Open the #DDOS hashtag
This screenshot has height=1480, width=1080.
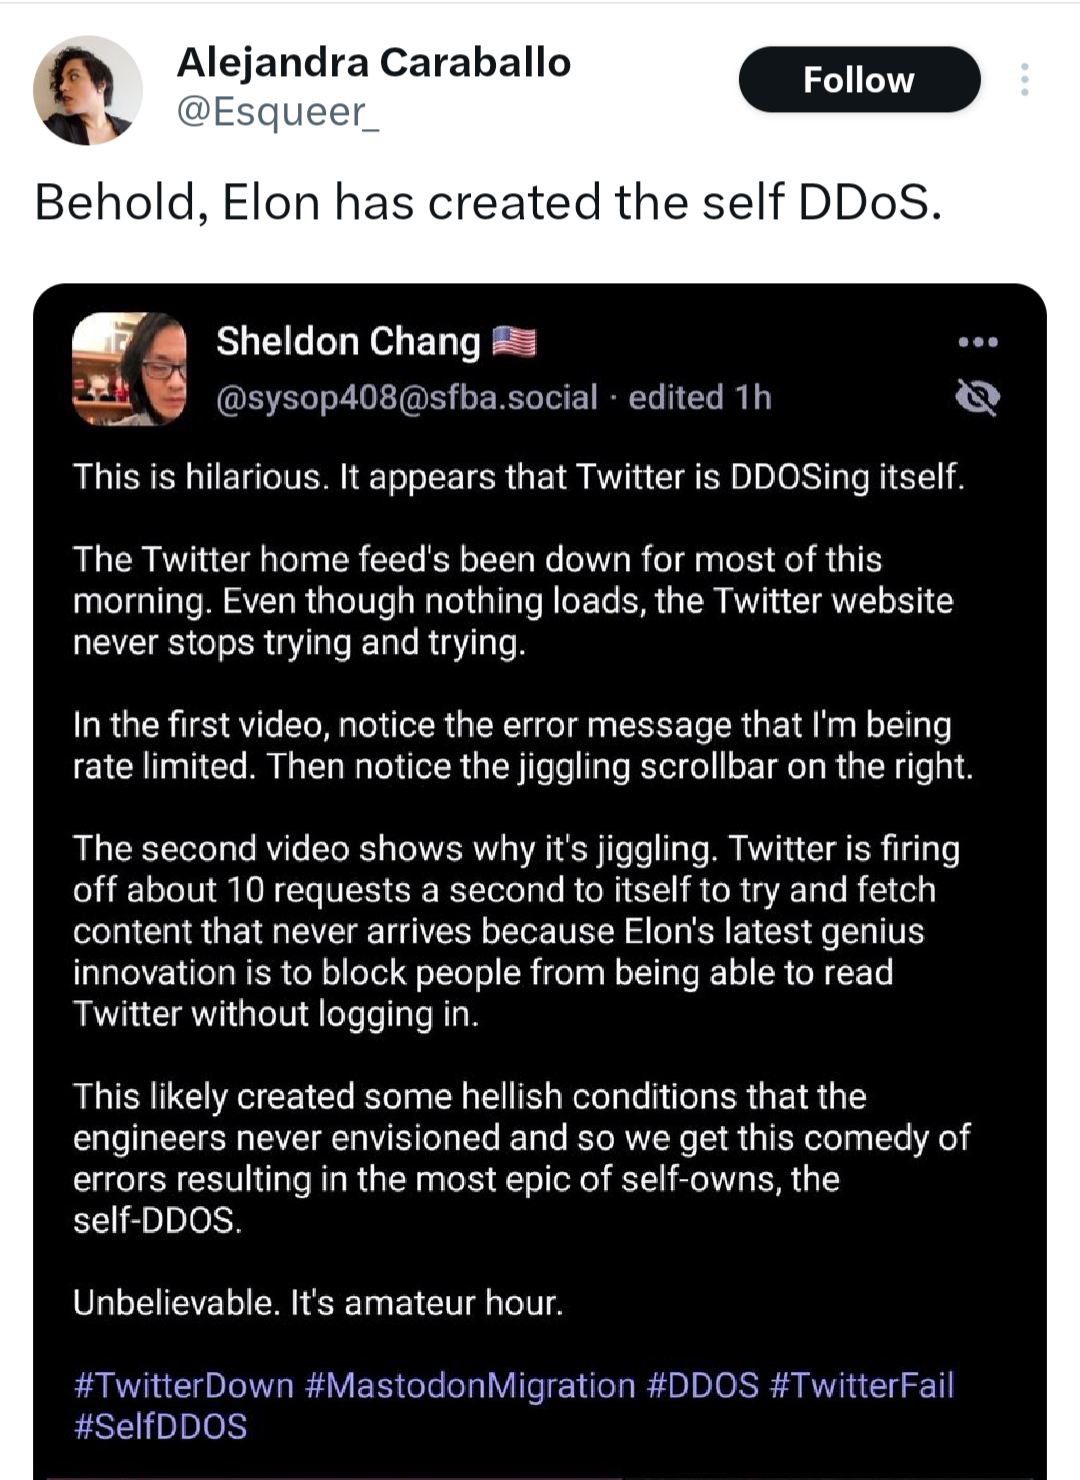[x=703, y=1385]
